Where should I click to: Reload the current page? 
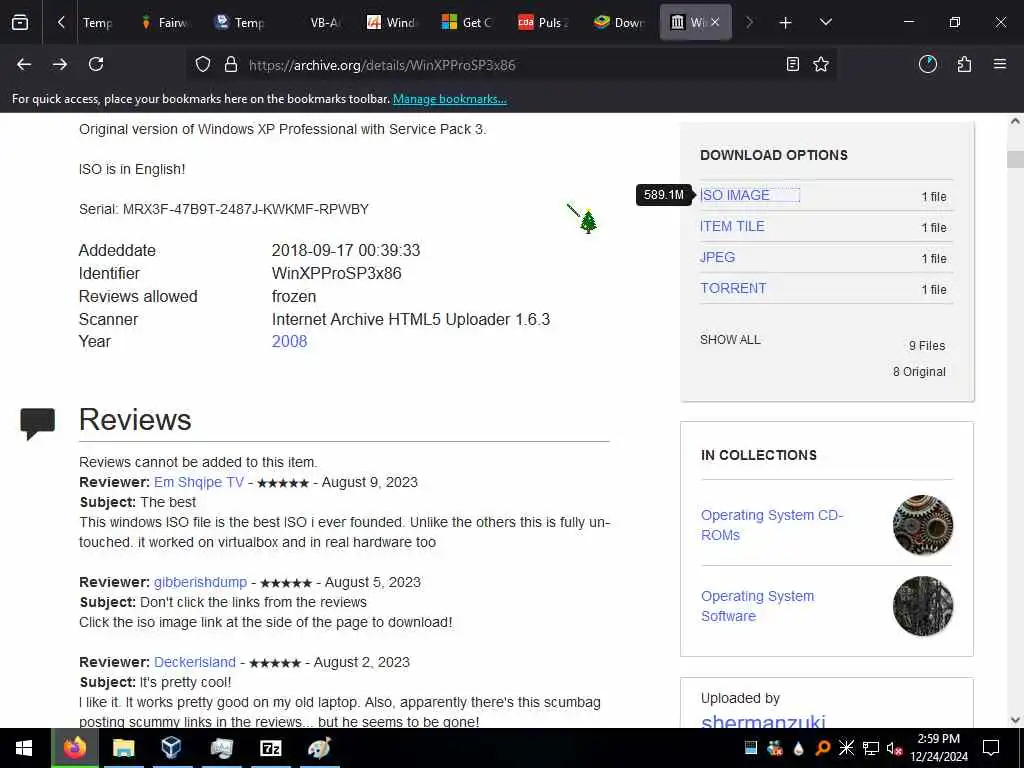[96, 64]
